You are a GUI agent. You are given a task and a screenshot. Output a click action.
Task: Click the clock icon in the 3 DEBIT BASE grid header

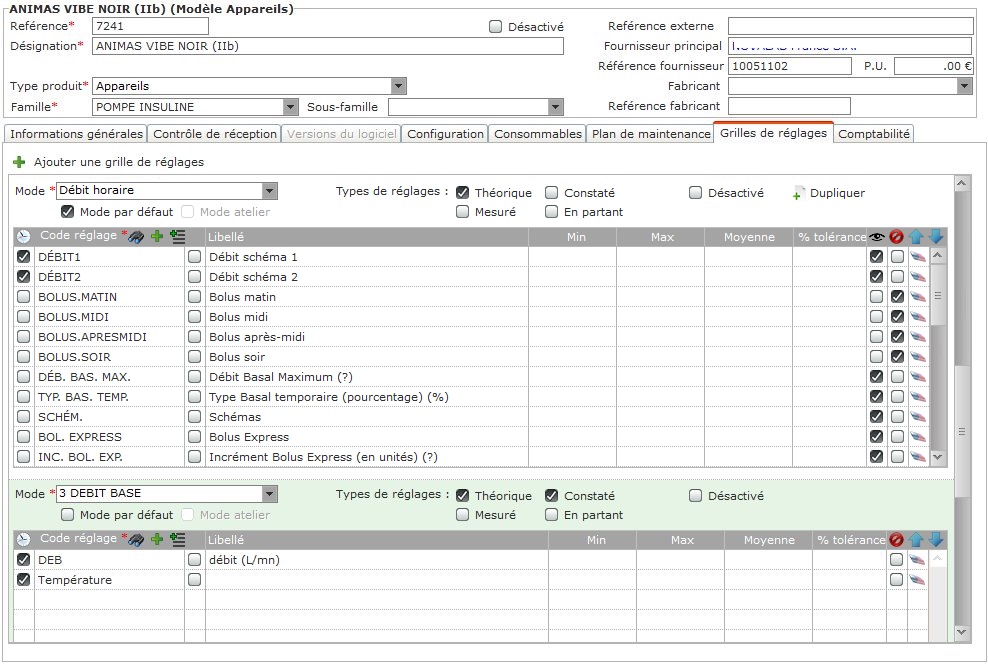click(x=23, y=540)
